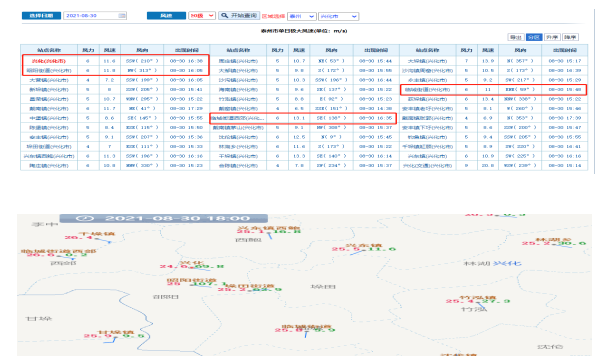Click the blue 选择日期 label
This screenshot has width=608, height=364.
point(41,16)
